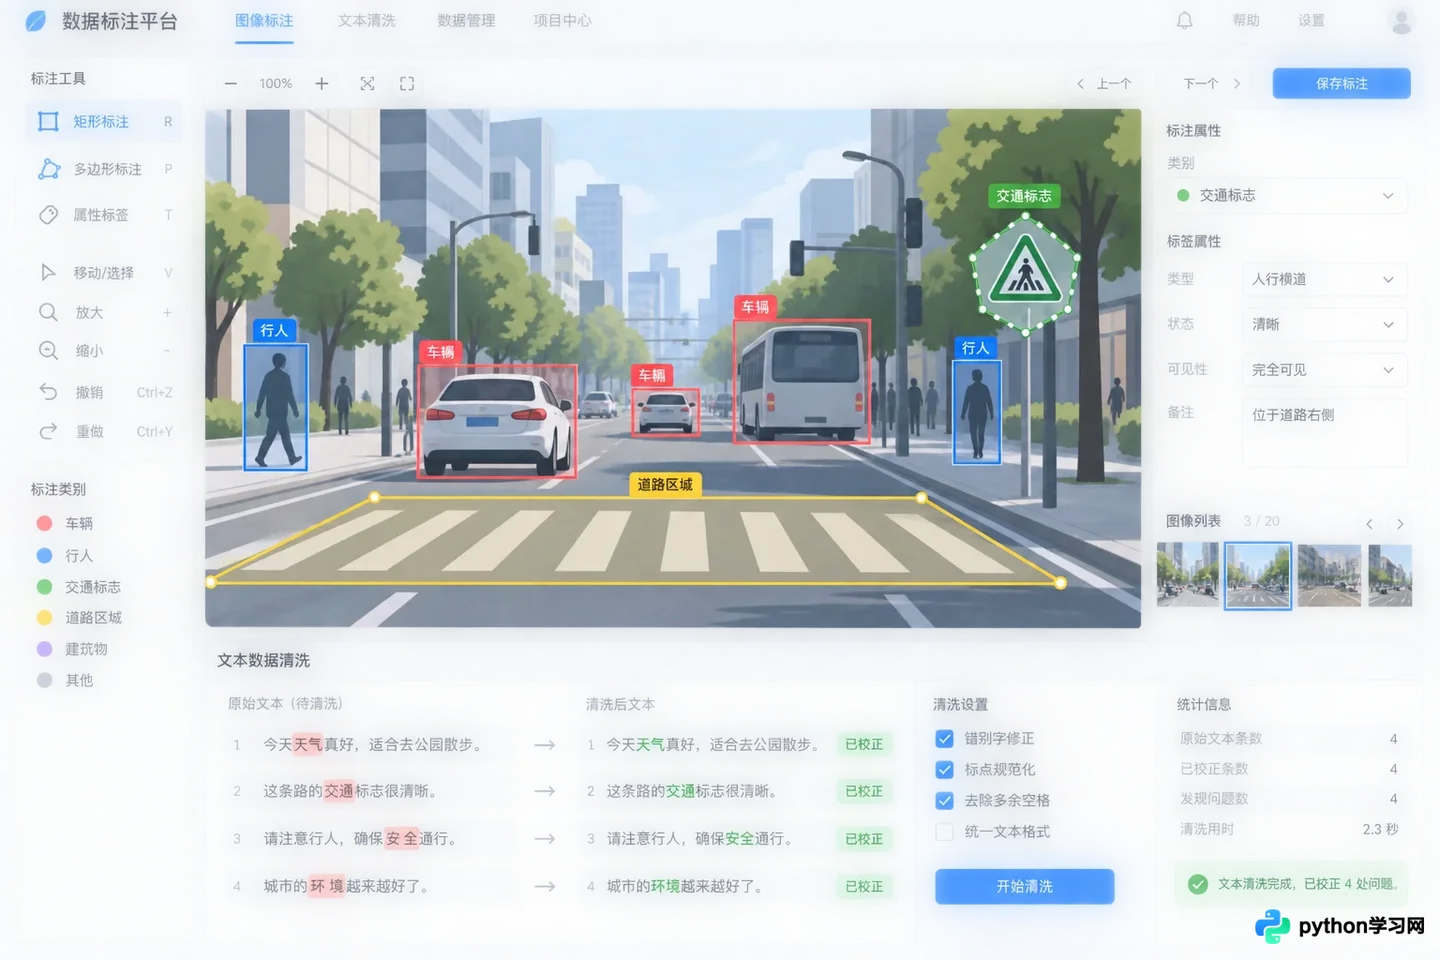Select the 矩形标注 rectangle tool
The image size is (1440, 960).
pyautogui.click(x=103, y=122)
